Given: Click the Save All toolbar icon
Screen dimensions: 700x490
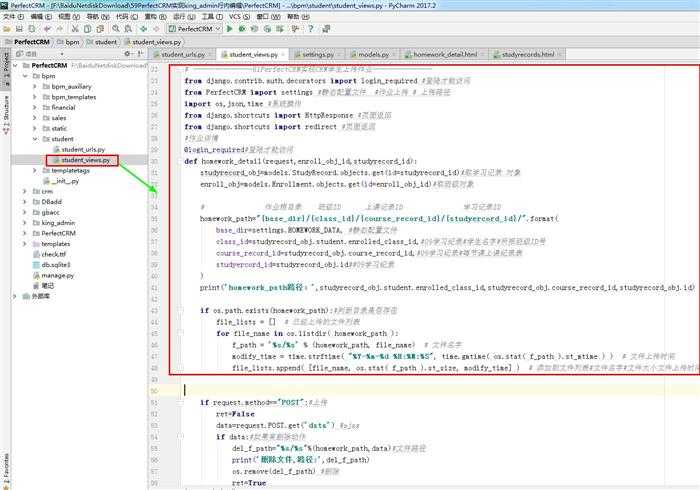Looking at the screenshot, I should (x=19, y=29).
